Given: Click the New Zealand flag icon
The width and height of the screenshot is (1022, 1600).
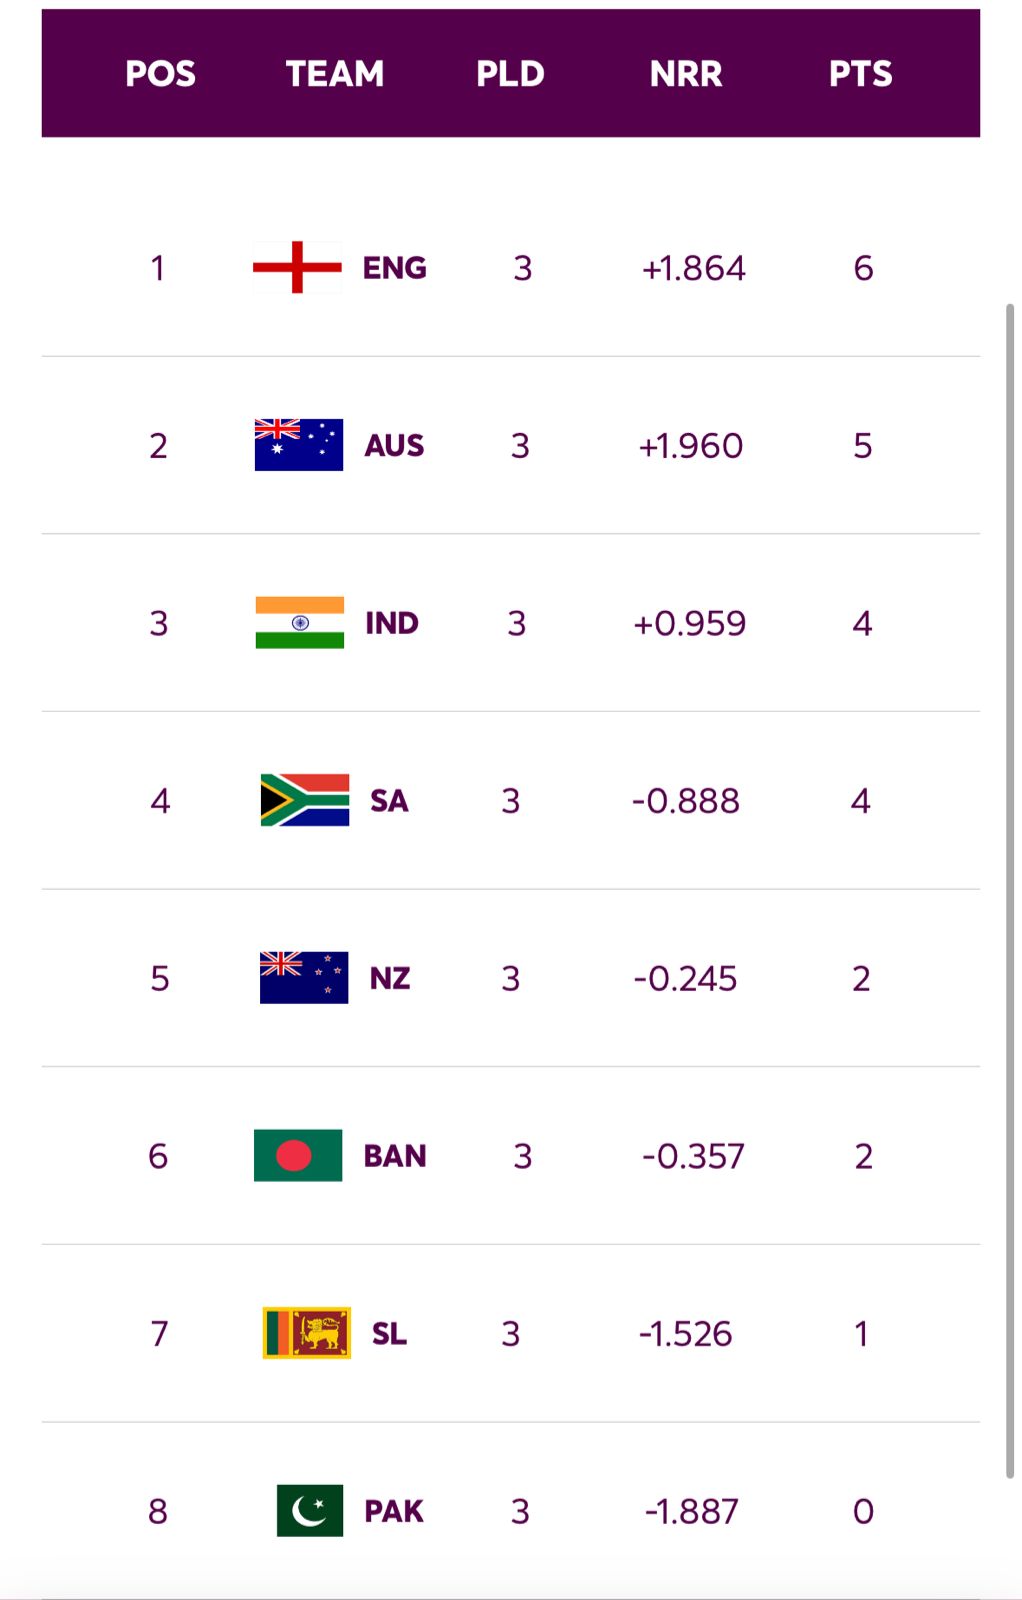Looking at the screenshot, I should point(303,978).
